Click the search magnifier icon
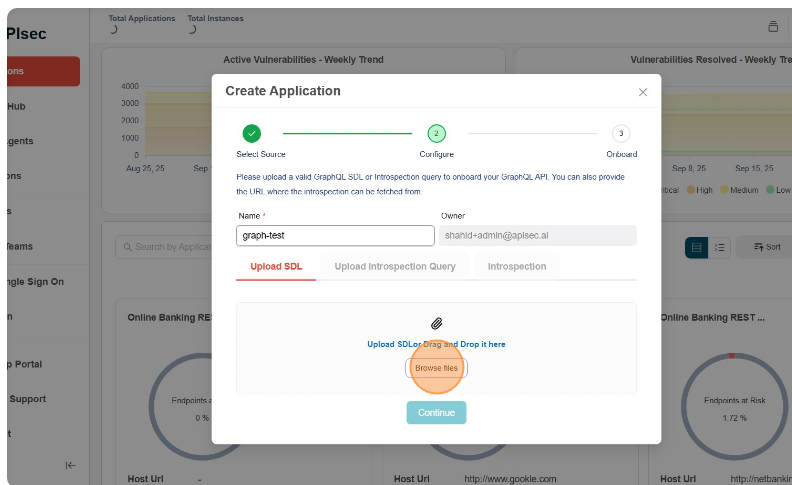This screenshot has height=485, width=792. 125,247
